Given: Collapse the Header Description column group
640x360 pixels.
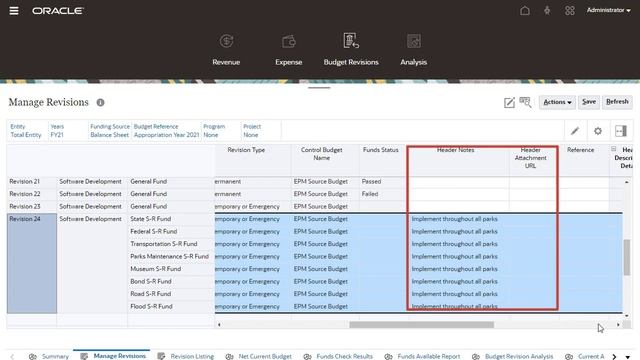Looking at the screenshot, I should click(613, 149).
